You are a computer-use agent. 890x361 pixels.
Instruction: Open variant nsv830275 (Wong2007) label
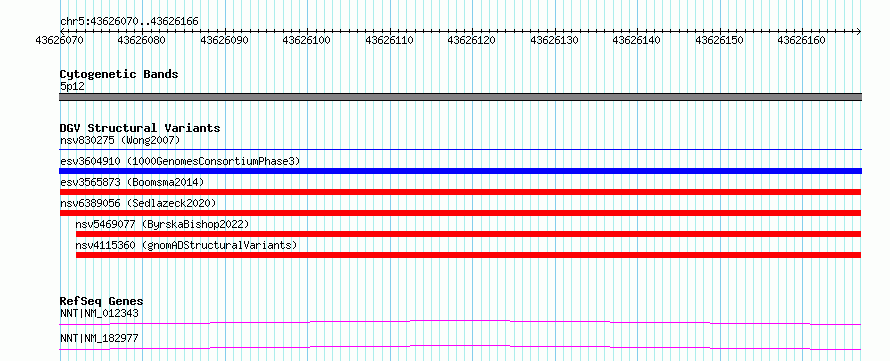tap(120, 140)
